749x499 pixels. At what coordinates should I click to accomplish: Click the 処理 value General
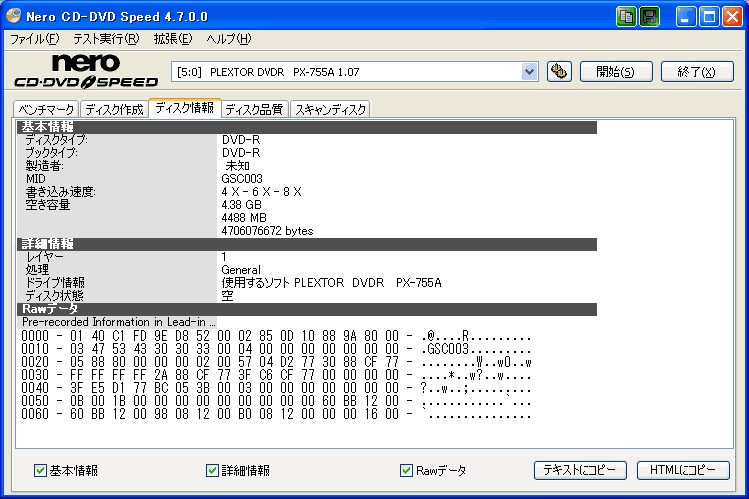(x=241, y=270)
